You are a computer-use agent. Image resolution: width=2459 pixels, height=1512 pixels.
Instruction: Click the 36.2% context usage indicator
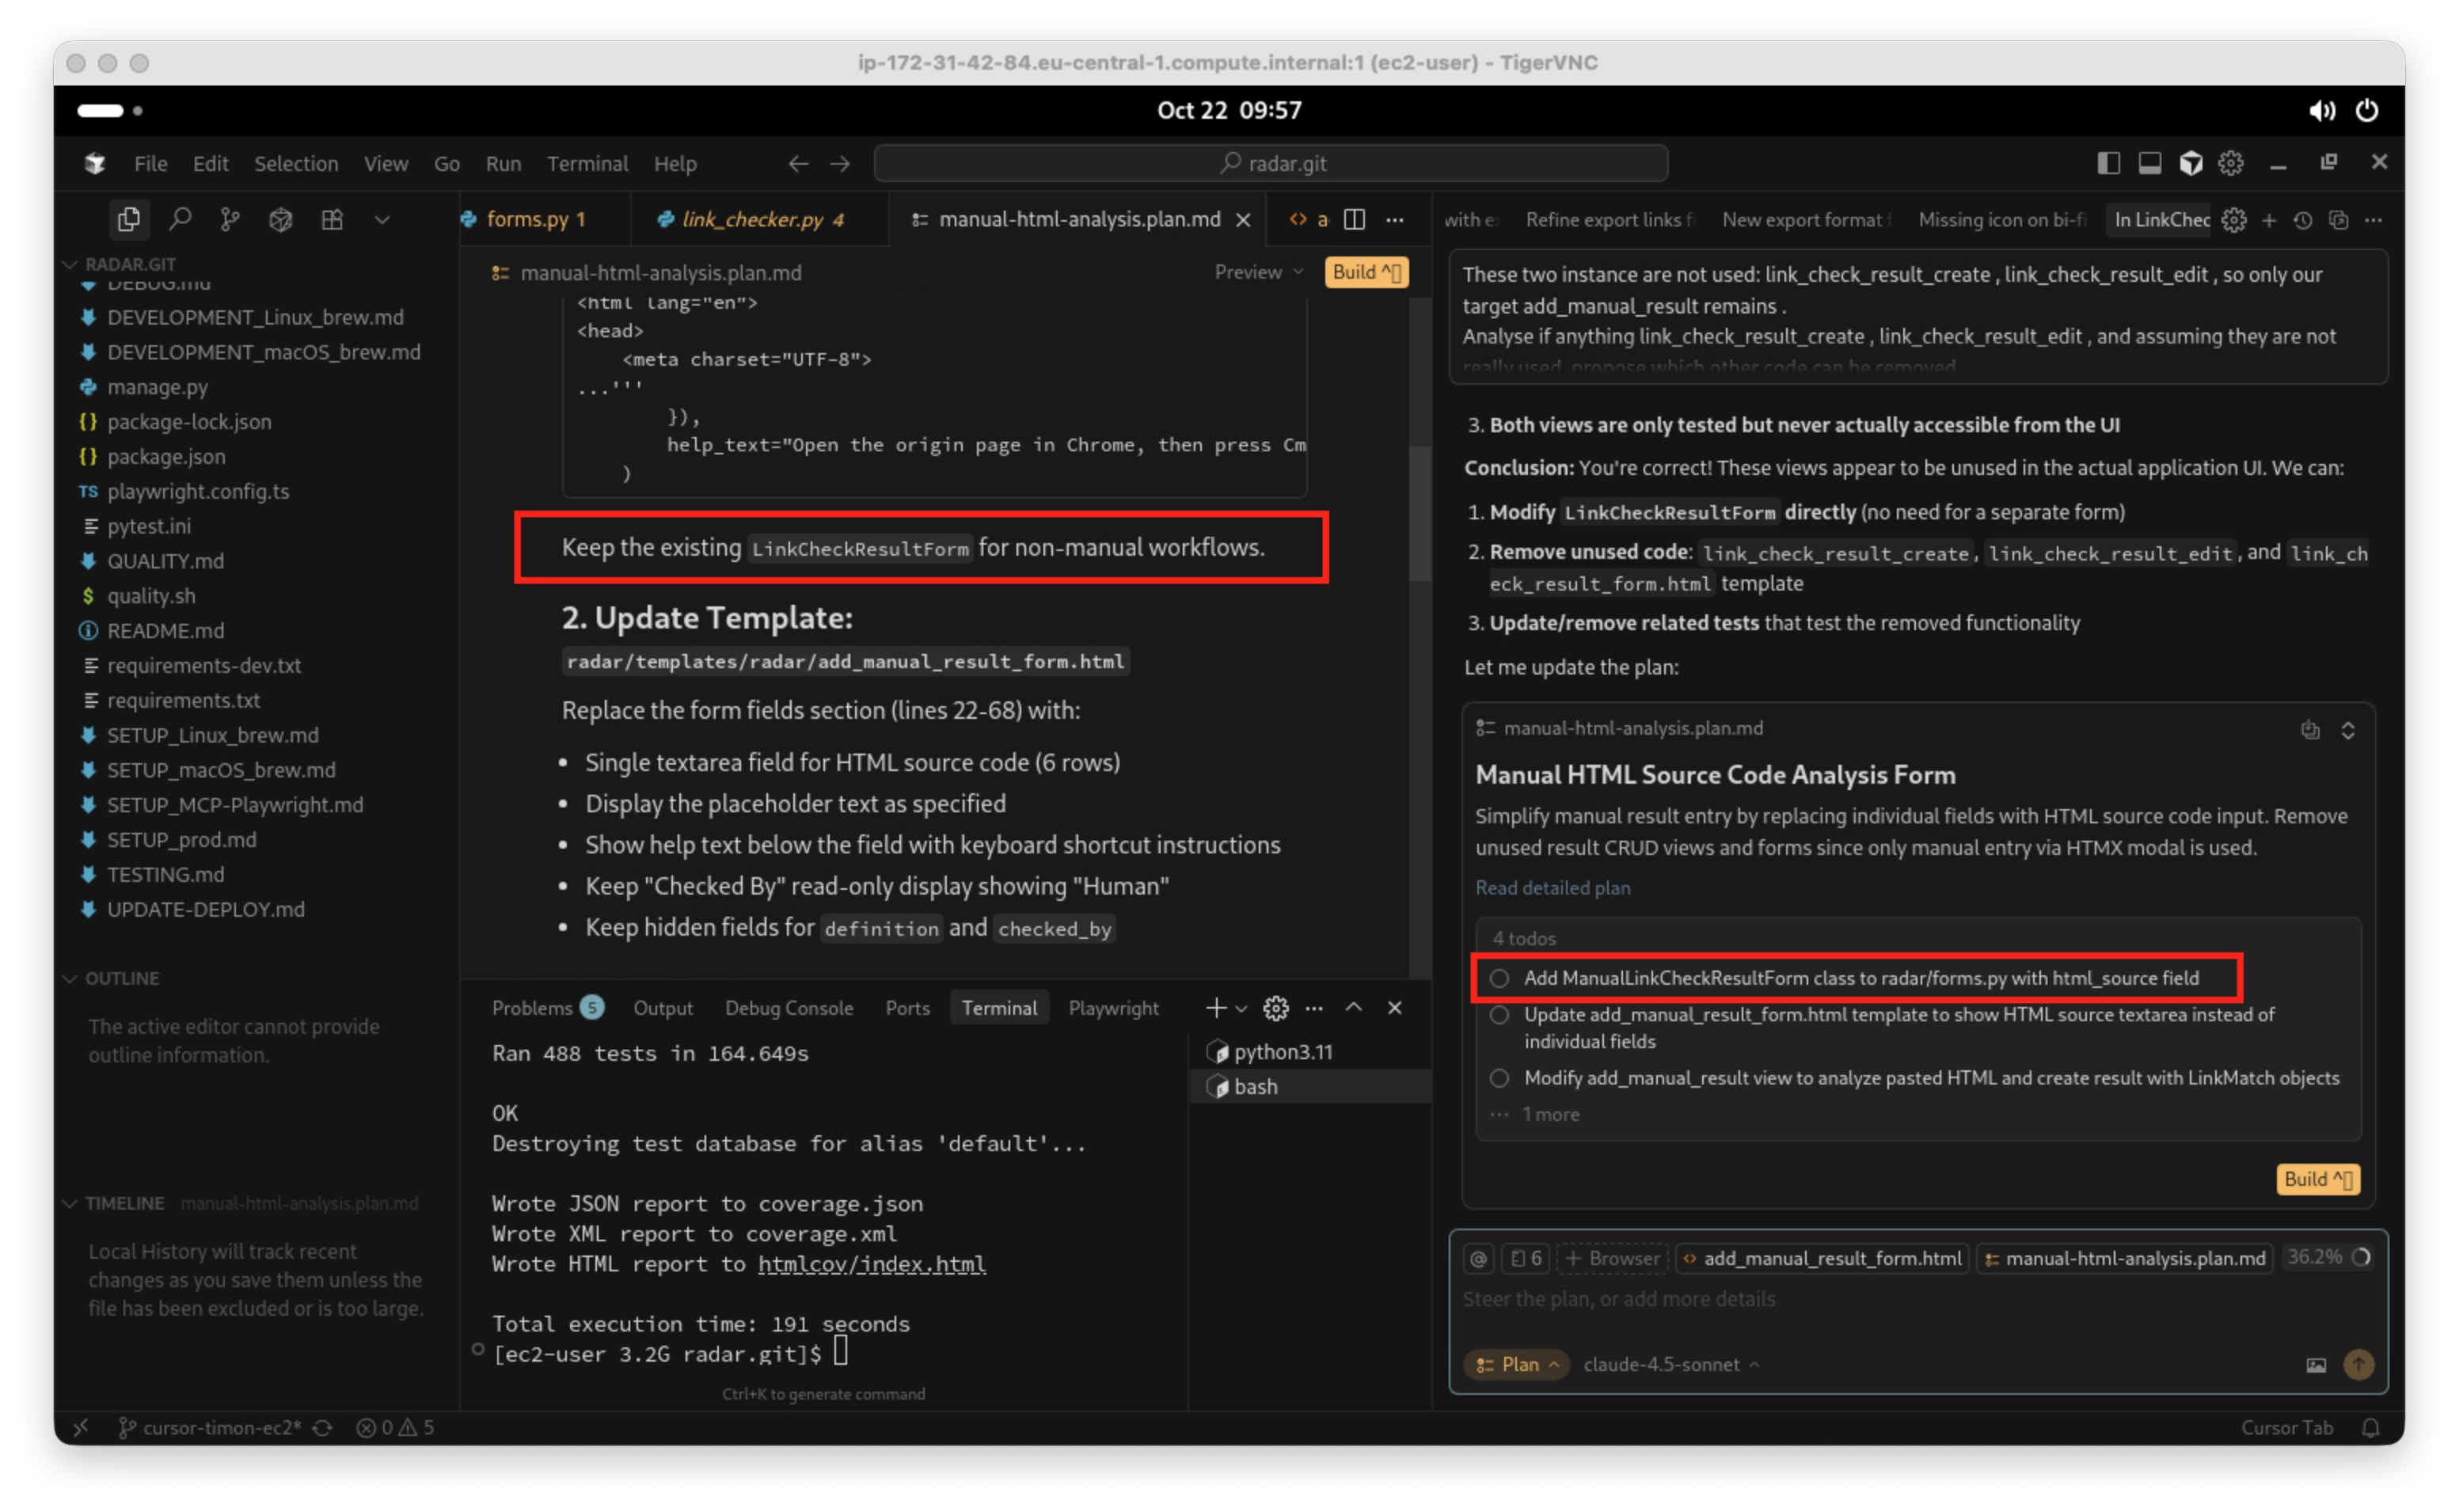point(2328,1257)
